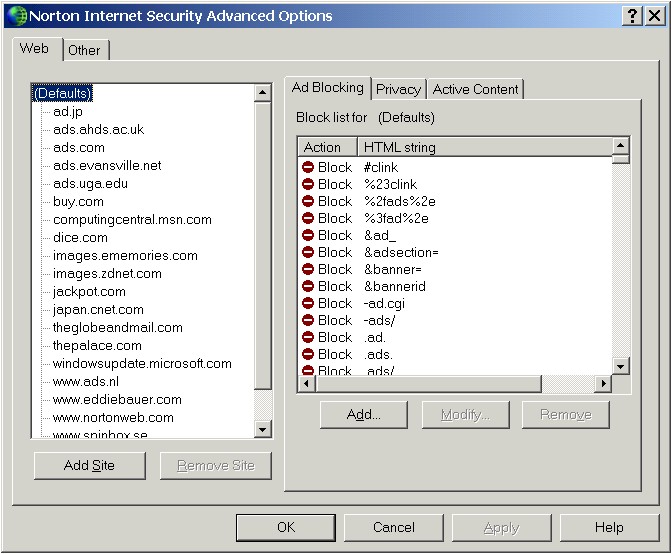Select ad.jp in the site list

(x=68, y=112)
